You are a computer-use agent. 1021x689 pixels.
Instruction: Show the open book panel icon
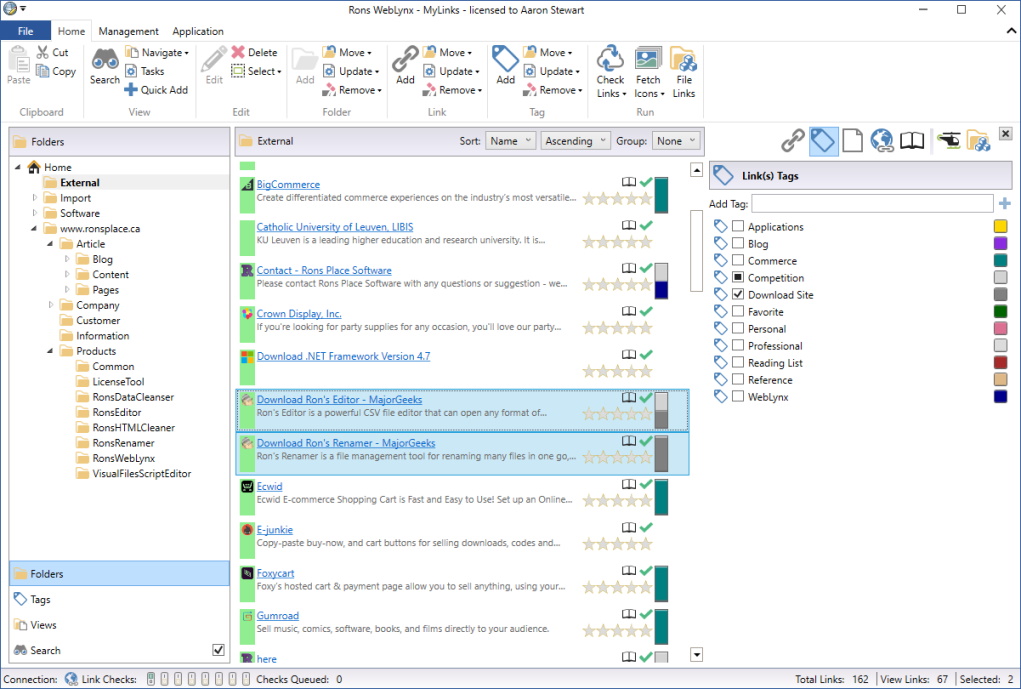click(912, 141)
